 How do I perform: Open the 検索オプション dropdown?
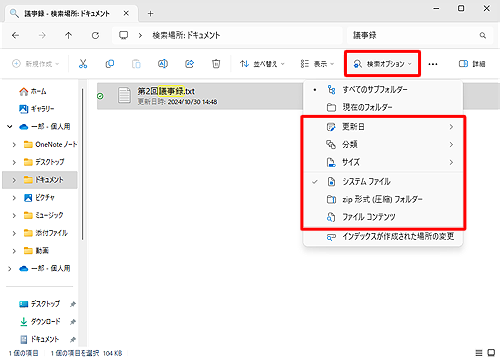[x=382, y=64]
